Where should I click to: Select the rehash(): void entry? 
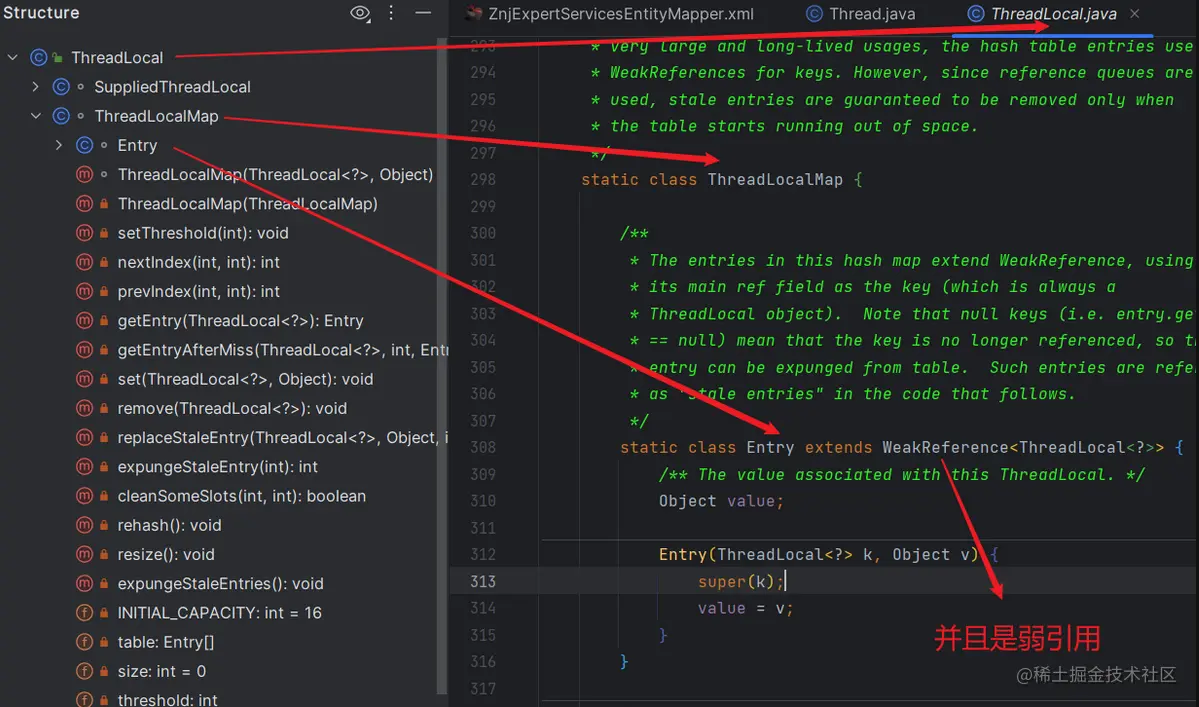click(x=169, y=525)
